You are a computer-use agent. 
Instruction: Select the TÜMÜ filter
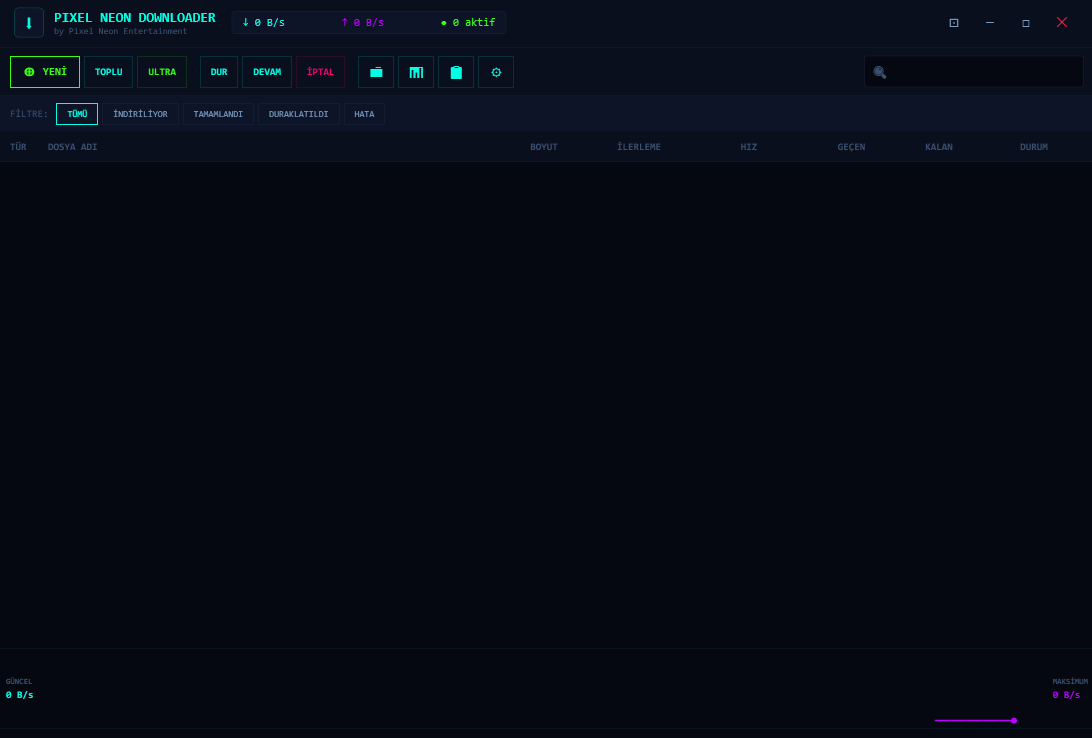coord(77,114)
